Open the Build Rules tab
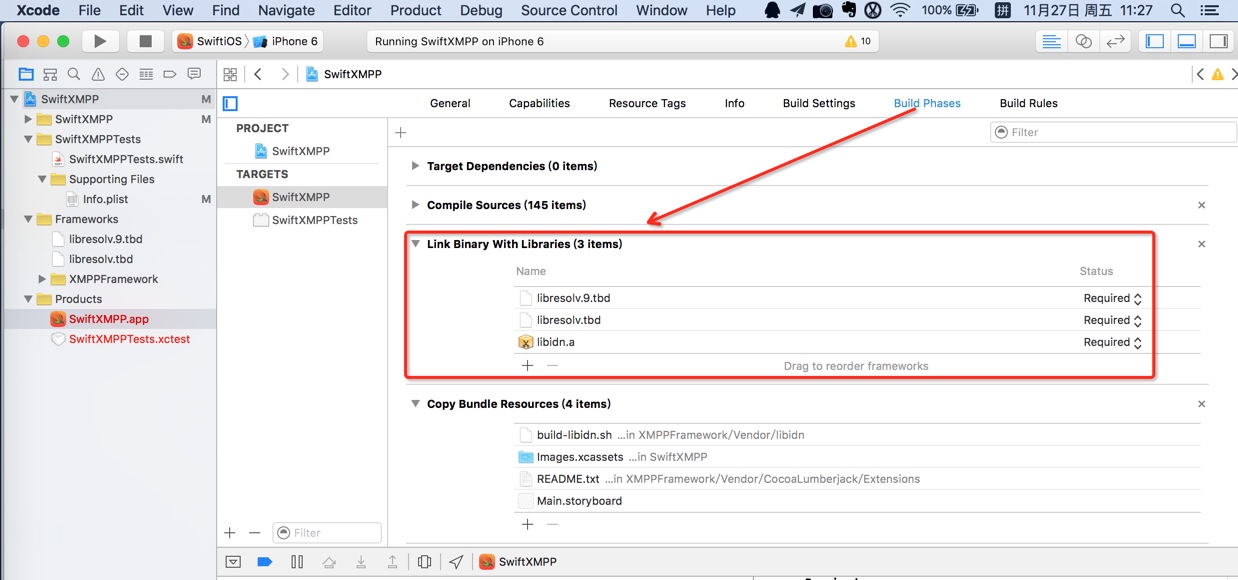 [x=1028, y=103]
